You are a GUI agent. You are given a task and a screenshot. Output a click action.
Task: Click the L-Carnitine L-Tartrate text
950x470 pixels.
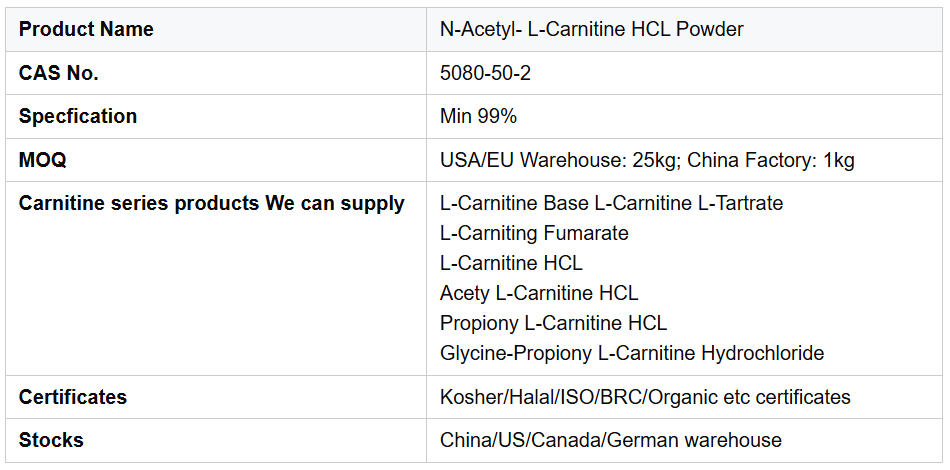[x=688, y=203]
